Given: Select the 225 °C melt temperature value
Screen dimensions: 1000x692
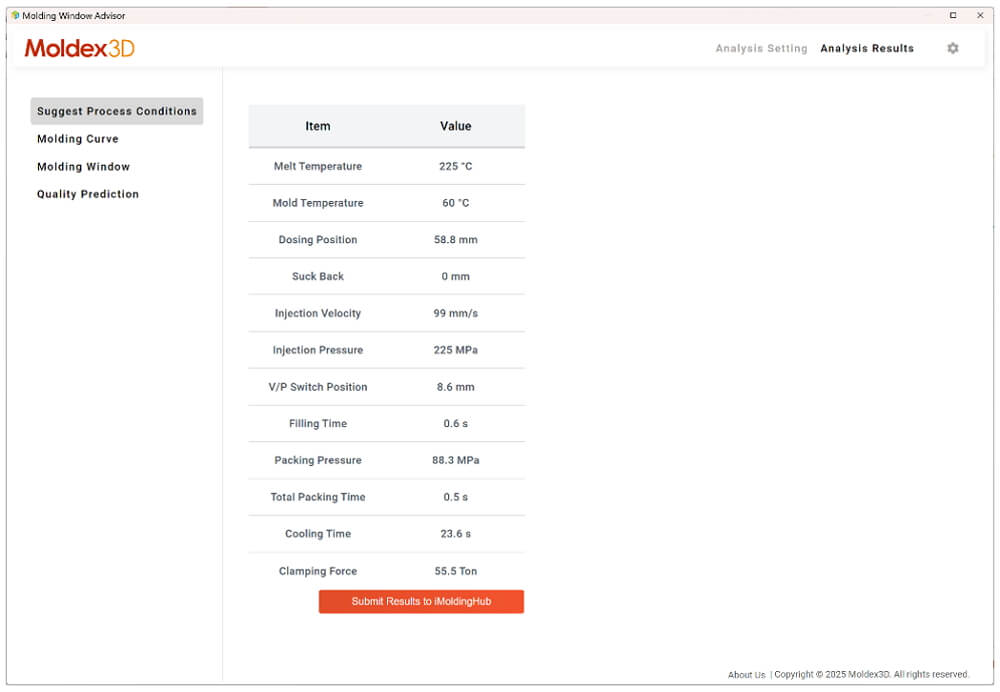Looking at the screenshot, I should pyautogui.click(x=455, y=166).
